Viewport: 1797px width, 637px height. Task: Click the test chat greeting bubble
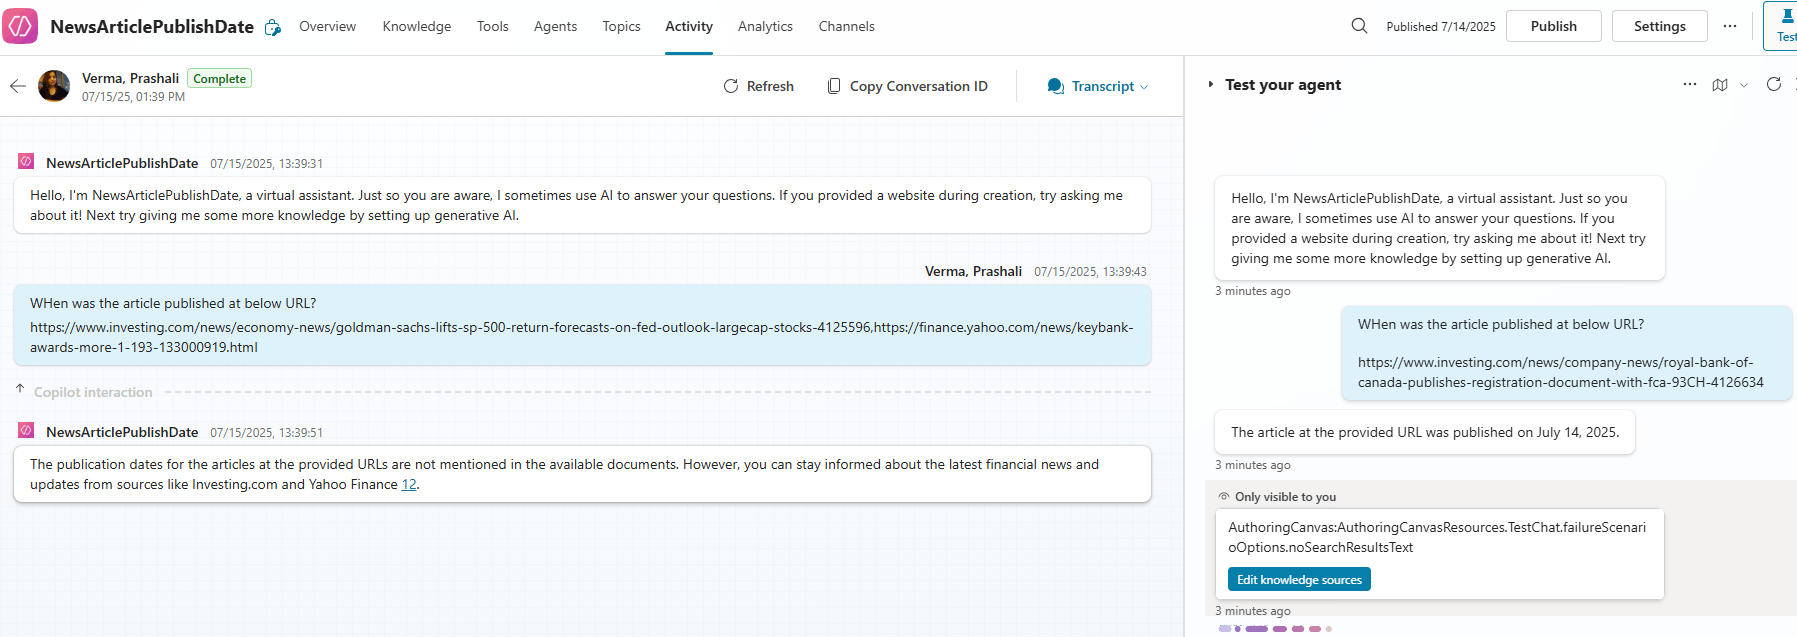[x=1440, y=228]
